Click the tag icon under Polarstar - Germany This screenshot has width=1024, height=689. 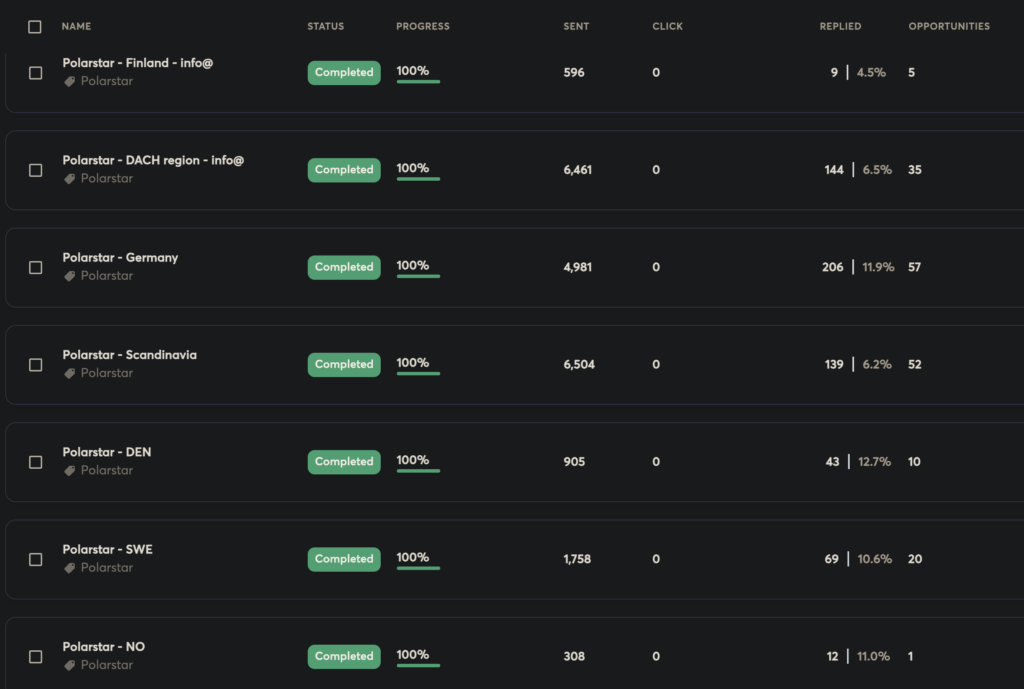point(70,276)
